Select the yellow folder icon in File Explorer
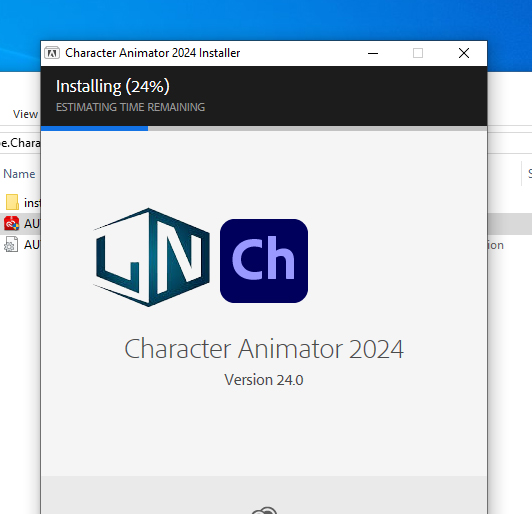The width and height of the screenshot is (532, 514). 12,202
